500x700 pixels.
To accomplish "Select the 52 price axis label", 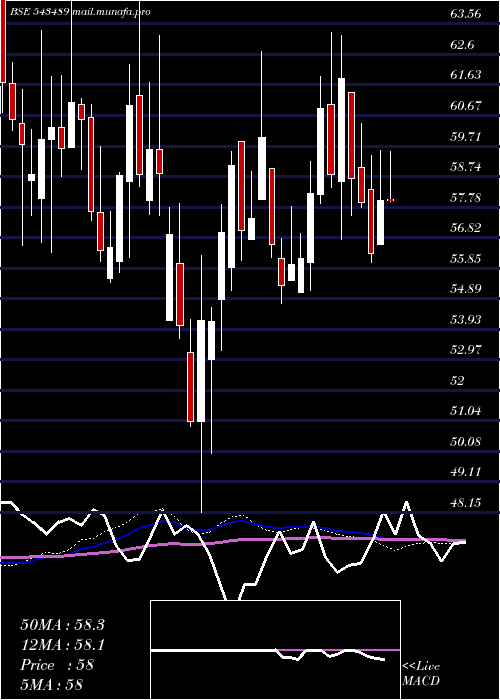I will click(458, 380).
